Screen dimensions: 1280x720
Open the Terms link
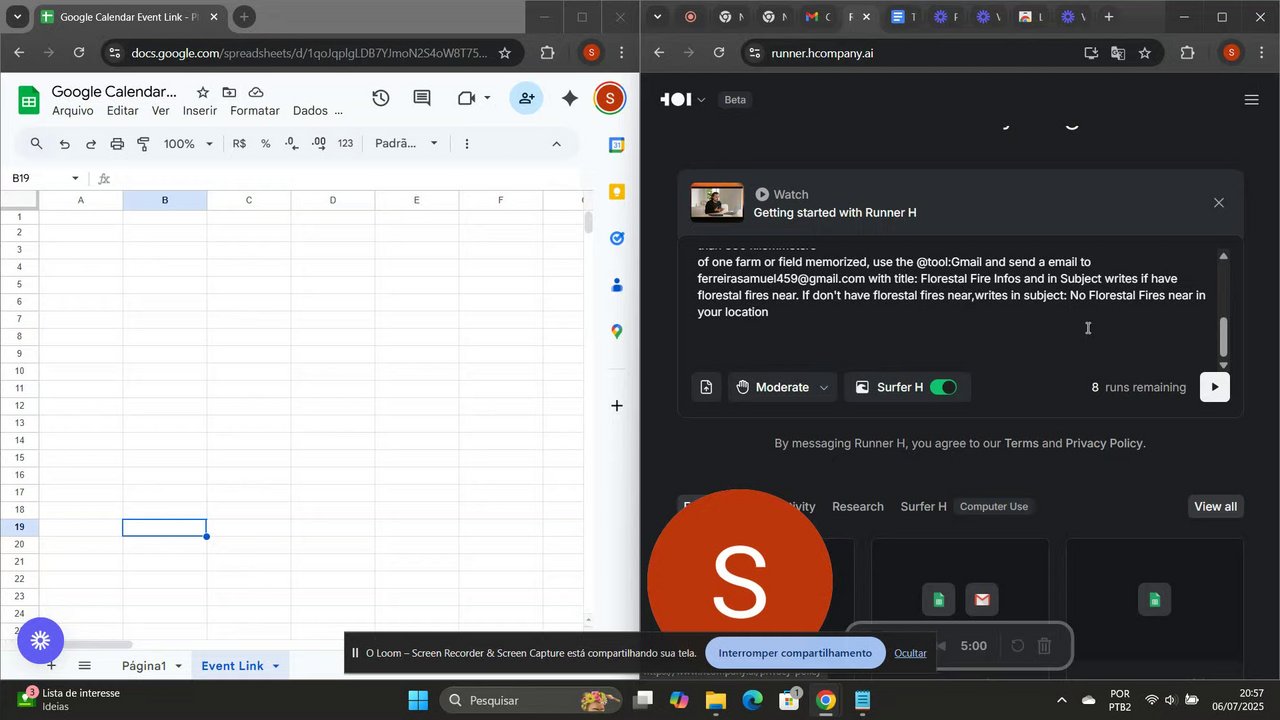1021,443
